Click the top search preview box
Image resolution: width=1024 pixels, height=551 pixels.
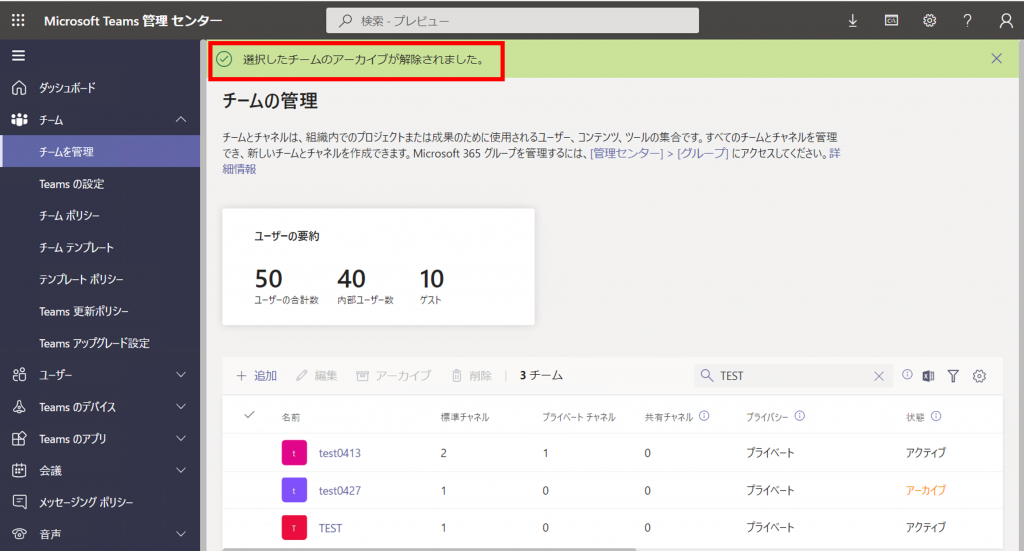512,20
